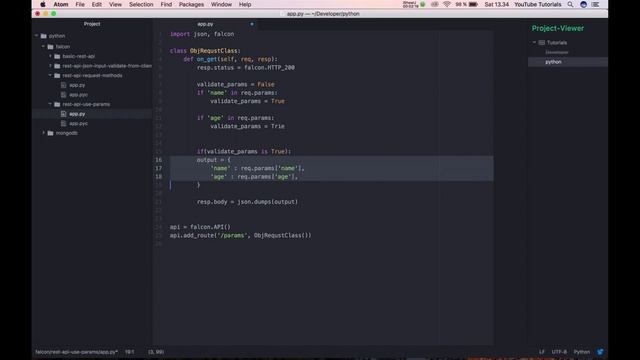The height and width of the screenshot is (360, 640).
Task: Select the mongodb folder name
Action: (67, 133)
